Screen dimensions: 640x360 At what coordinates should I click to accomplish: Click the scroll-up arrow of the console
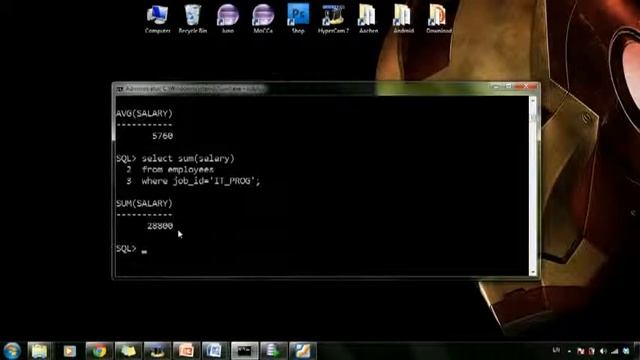point(533,100)
